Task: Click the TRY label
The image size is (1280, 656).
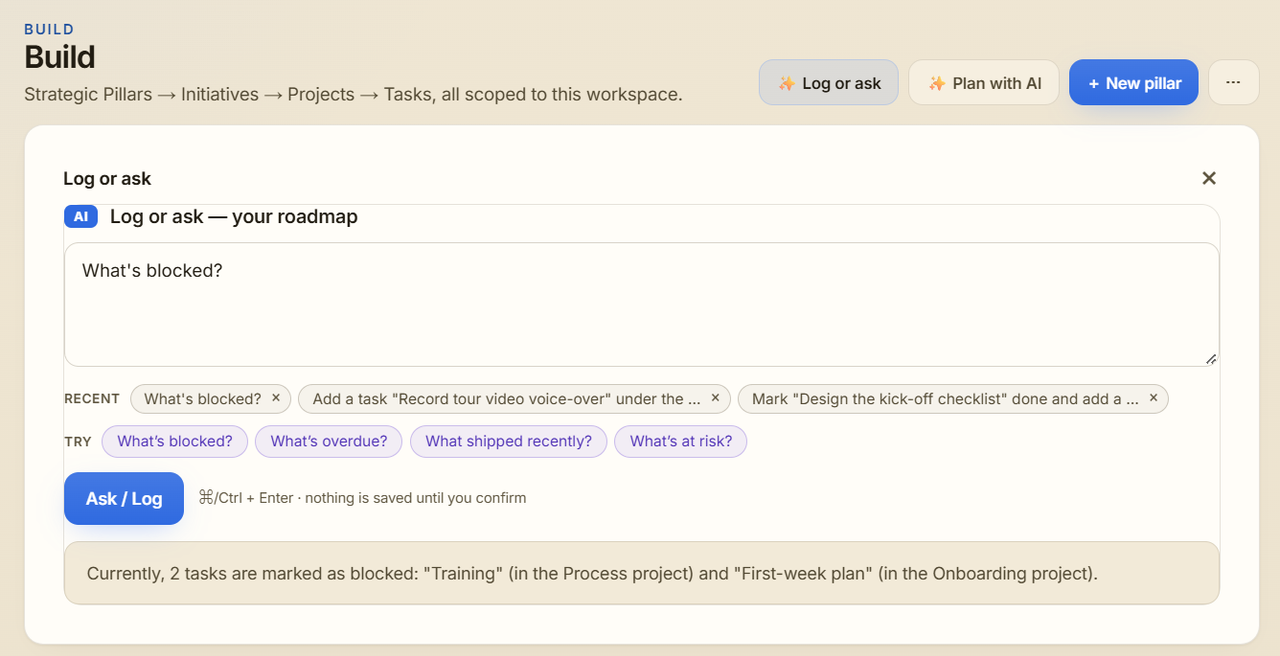Action: (x=78, y=442)
